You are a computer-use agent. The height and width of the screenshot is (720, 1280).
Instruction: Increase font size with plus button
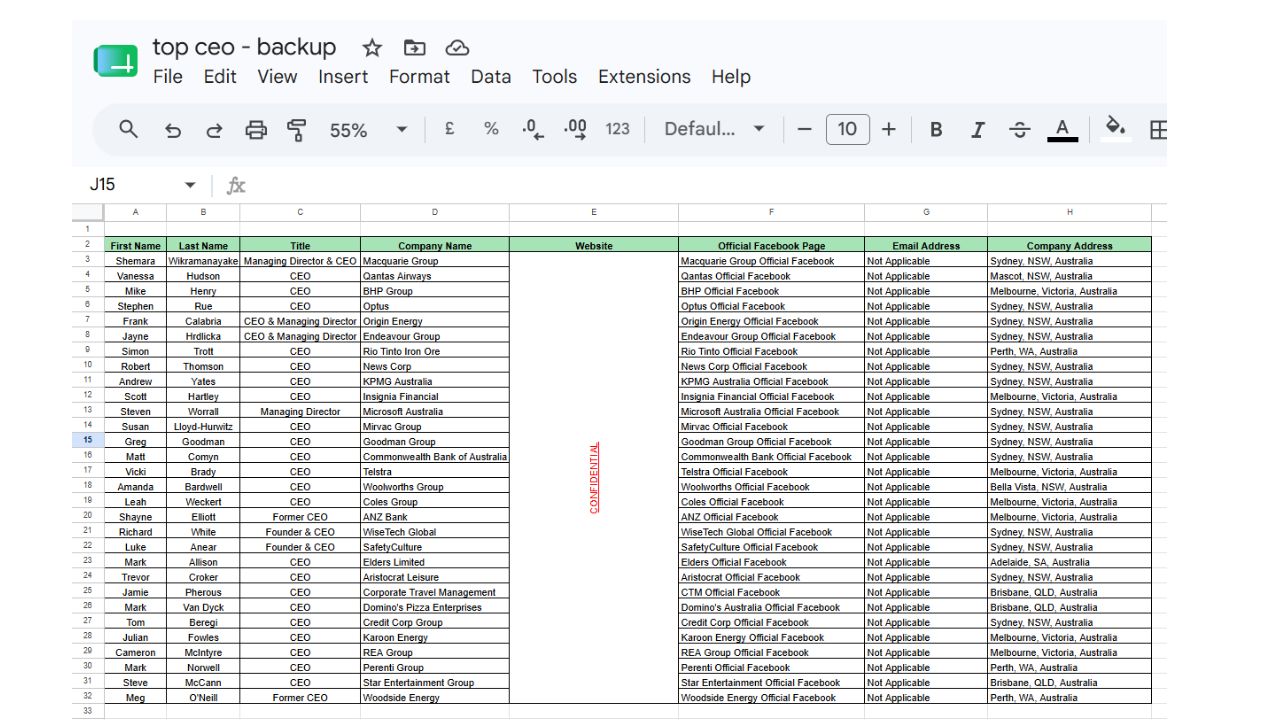click(x=888, y=129)
